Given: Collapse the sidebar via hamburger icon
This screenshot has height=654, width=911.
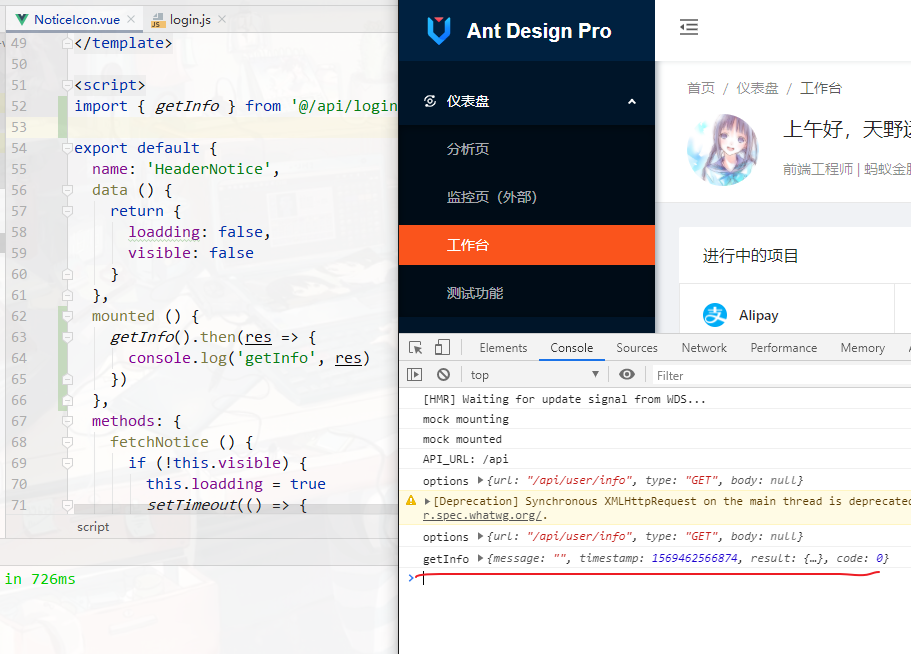Looking at the screenshot, I should click(x=688, y=27).
